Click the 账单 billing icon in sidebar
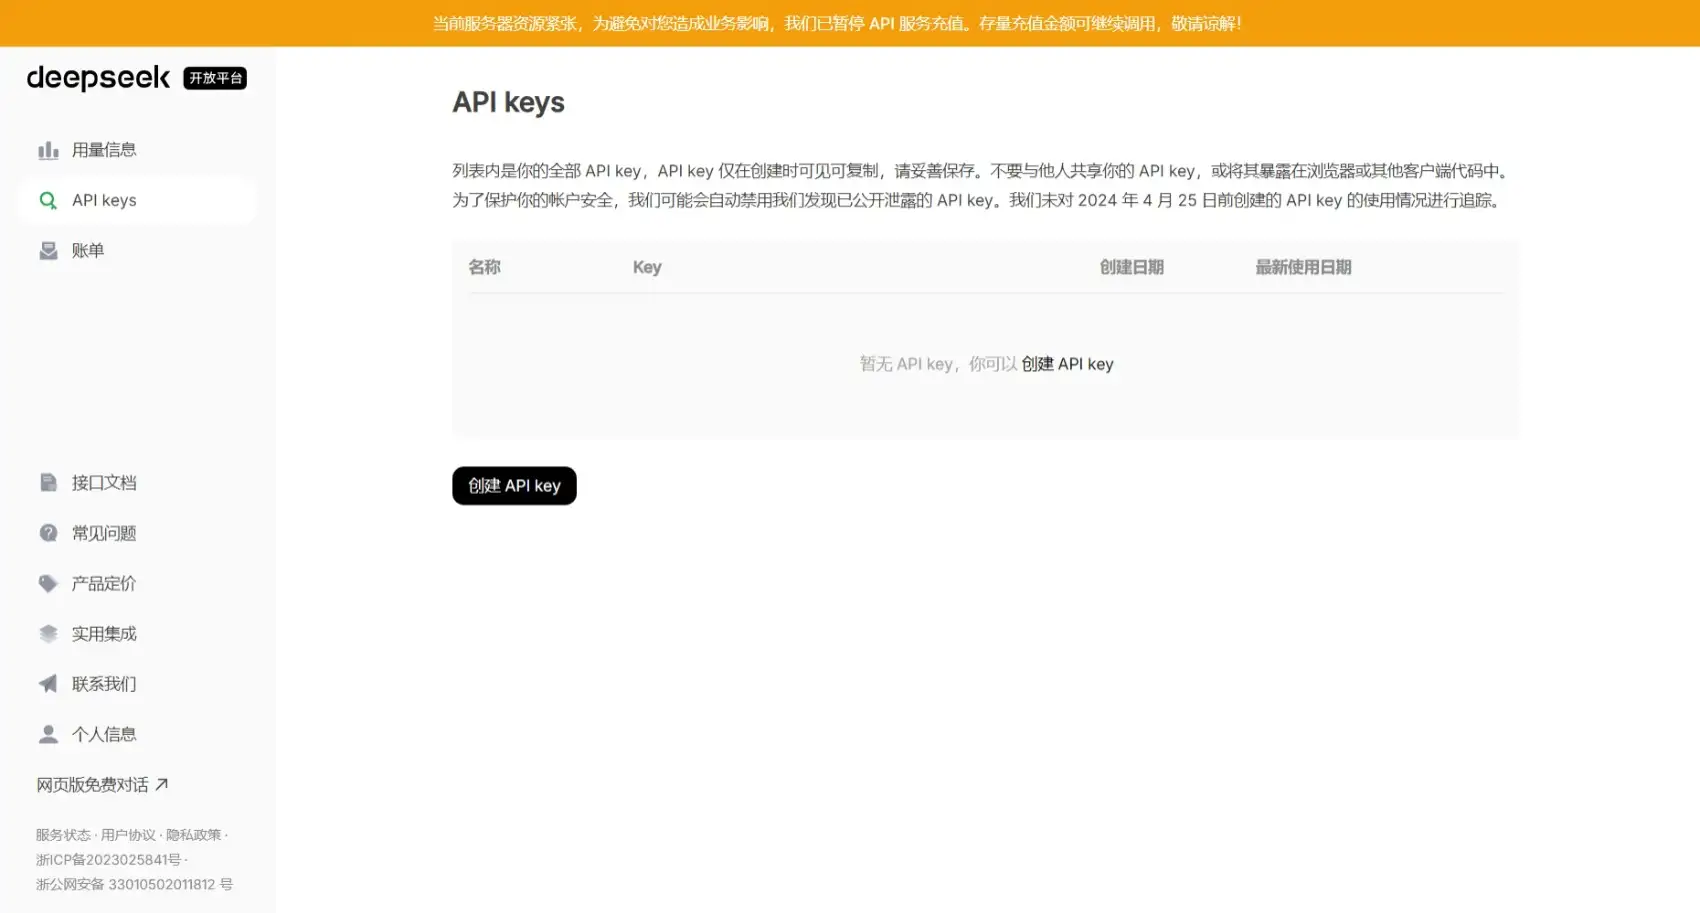1700x913 pixels. pyautogui.click(x=48, y=251)
